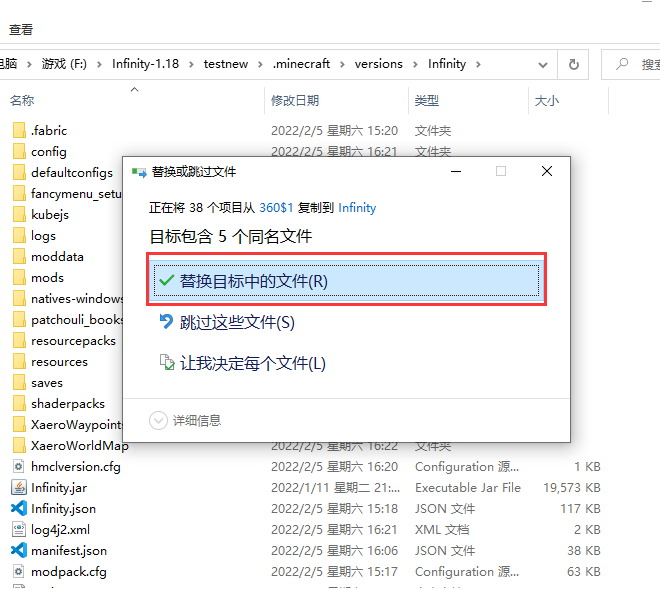Select the manifest.json file name
660x589 pixels.
click(x=69, y=551)
